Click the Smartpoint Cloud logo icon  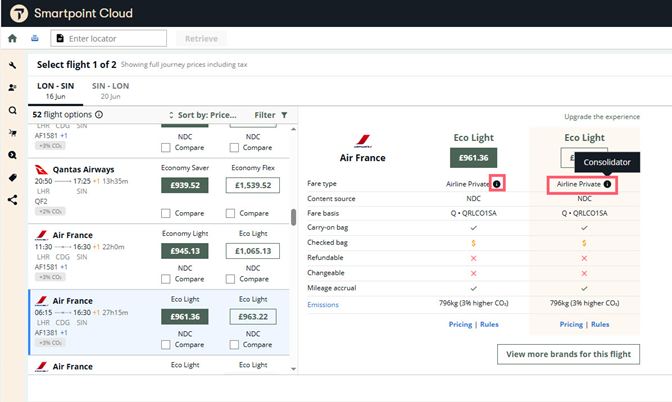(x=19, y=13)
